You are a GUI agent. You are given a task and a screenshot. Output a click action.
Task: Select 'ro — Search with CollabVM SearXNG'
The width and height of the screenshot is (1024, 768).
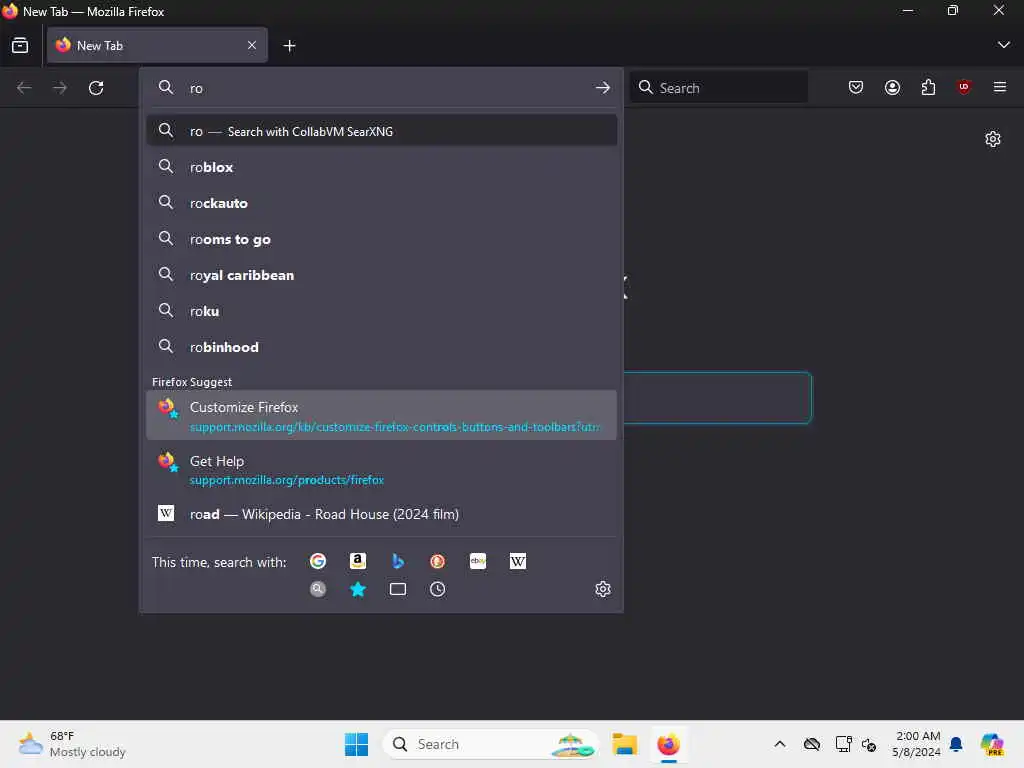click(382, 131)
